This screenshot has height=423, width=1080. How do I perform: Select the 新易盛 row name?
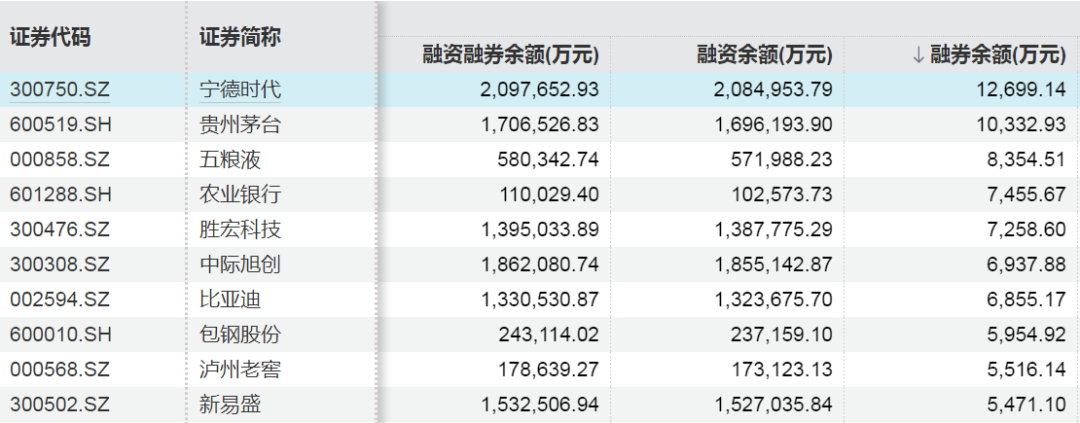click(x=230, y=404)
